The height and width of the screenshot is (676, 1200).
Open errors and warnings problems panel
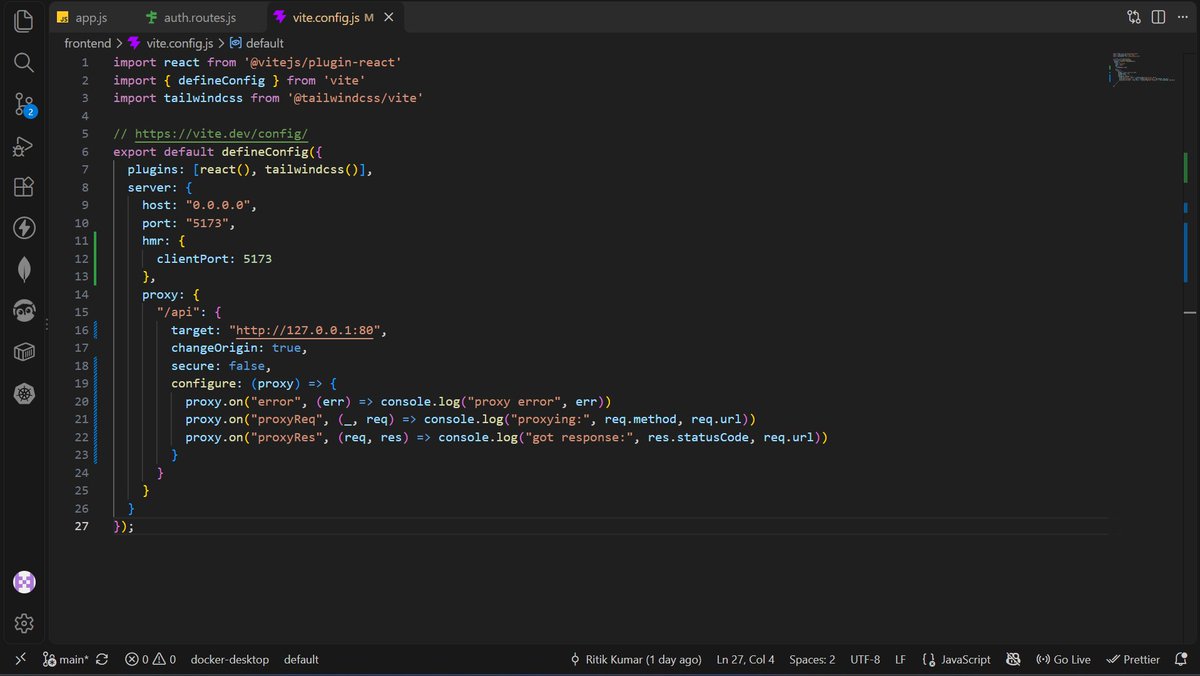tap(150, 659)
